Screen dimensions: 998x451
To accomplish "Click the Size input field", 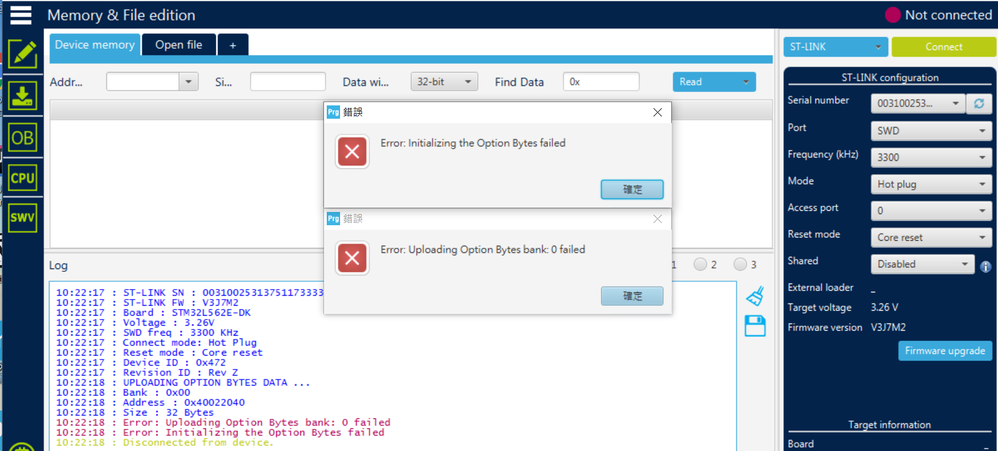I will click(288, 81).
